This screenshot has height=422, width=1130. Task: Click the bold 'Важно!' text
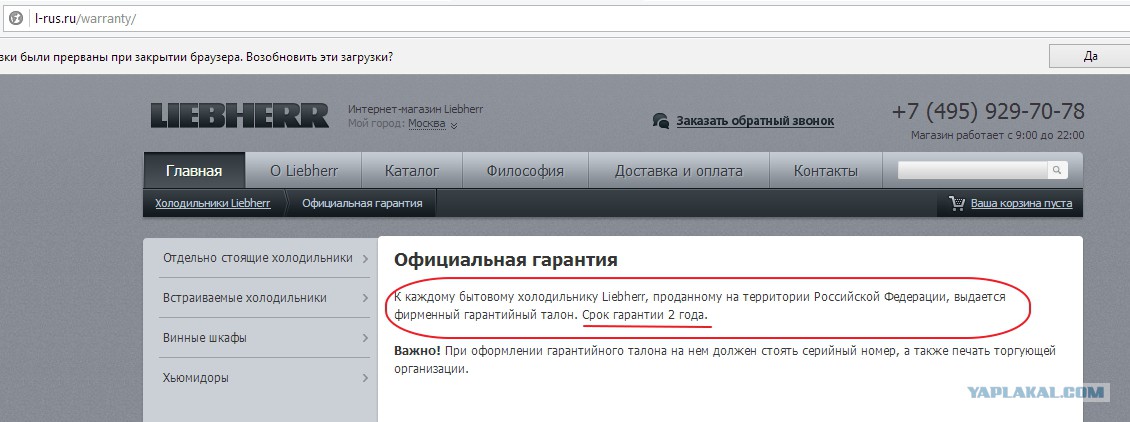pyautogui.click(x=417, y=351)
